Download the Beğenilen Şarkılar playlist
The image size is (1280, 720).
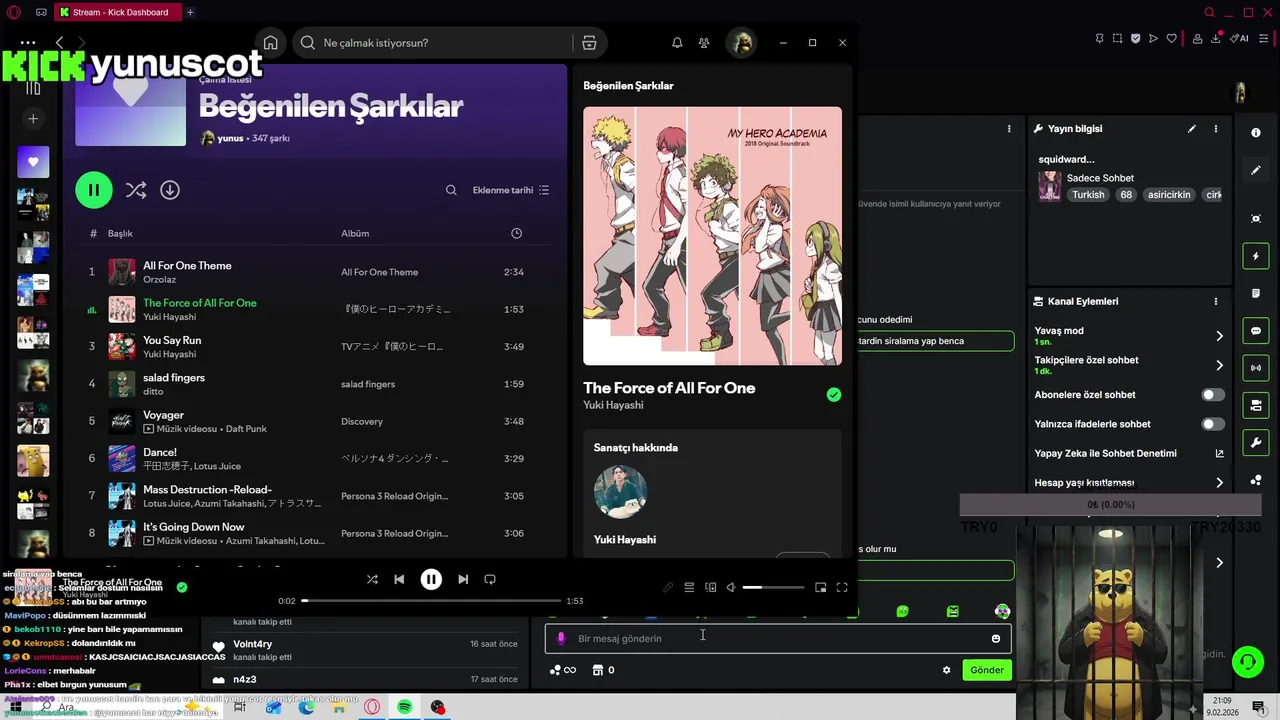(x=170, y=190)
